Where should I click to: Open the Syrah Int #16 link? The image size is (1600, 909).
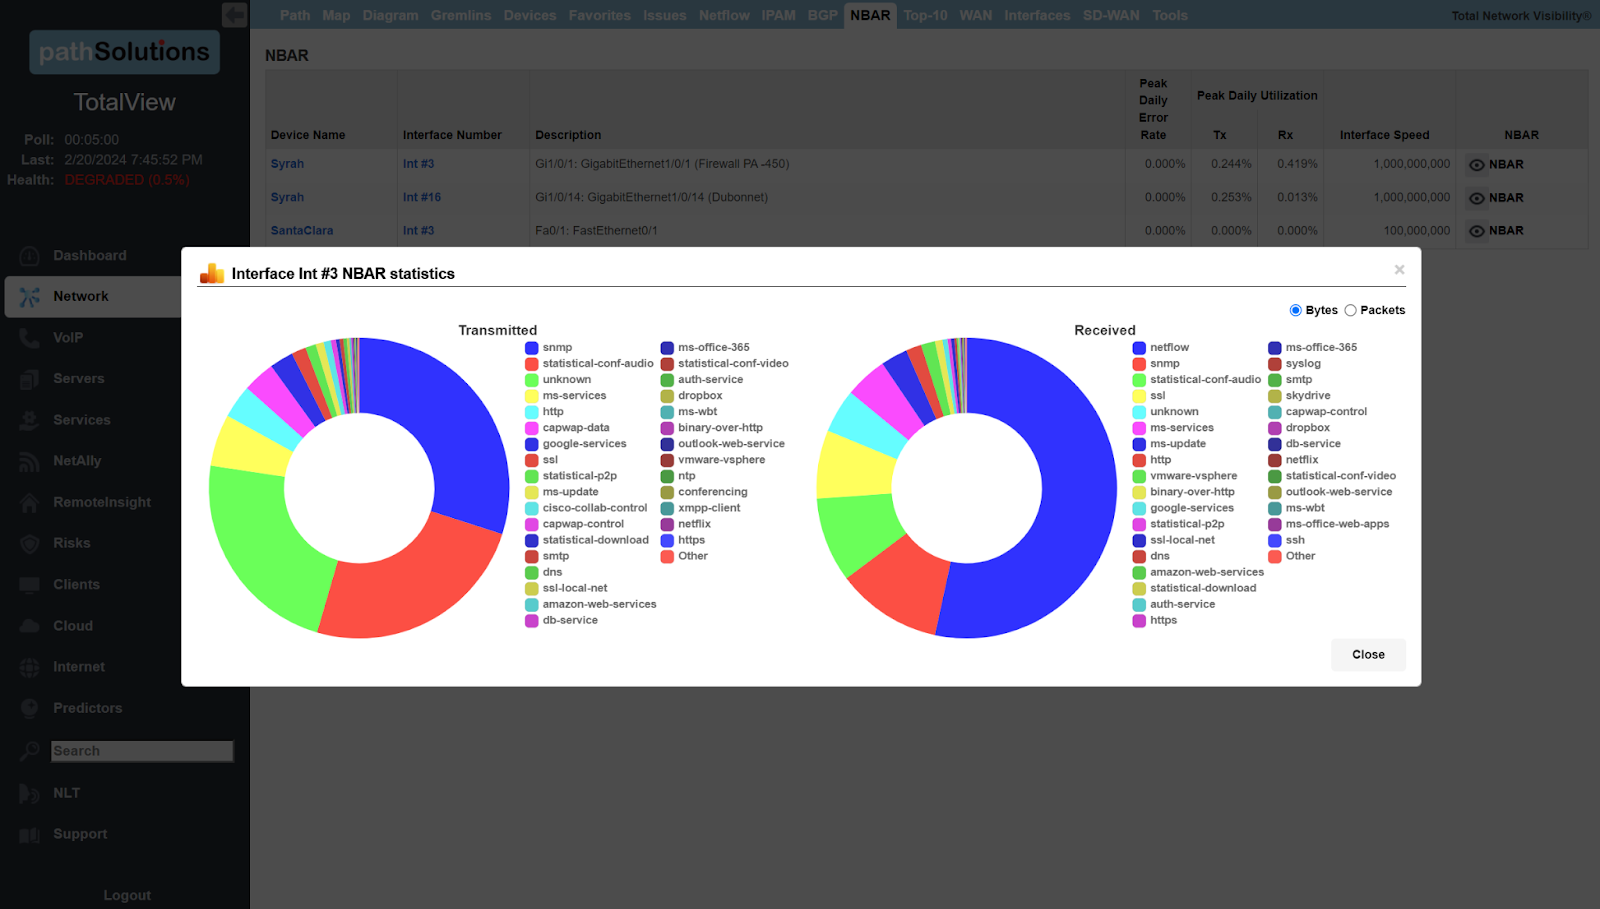421,197
